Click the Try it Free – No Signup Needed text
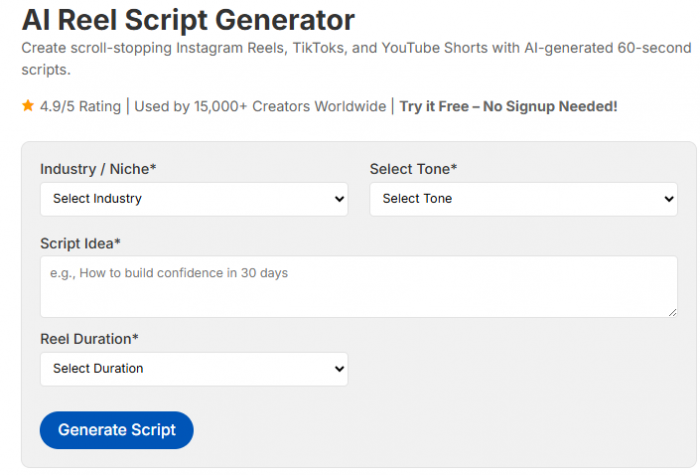Image resolution: width=700 pixels, height=475 pixels. point(508,106)
